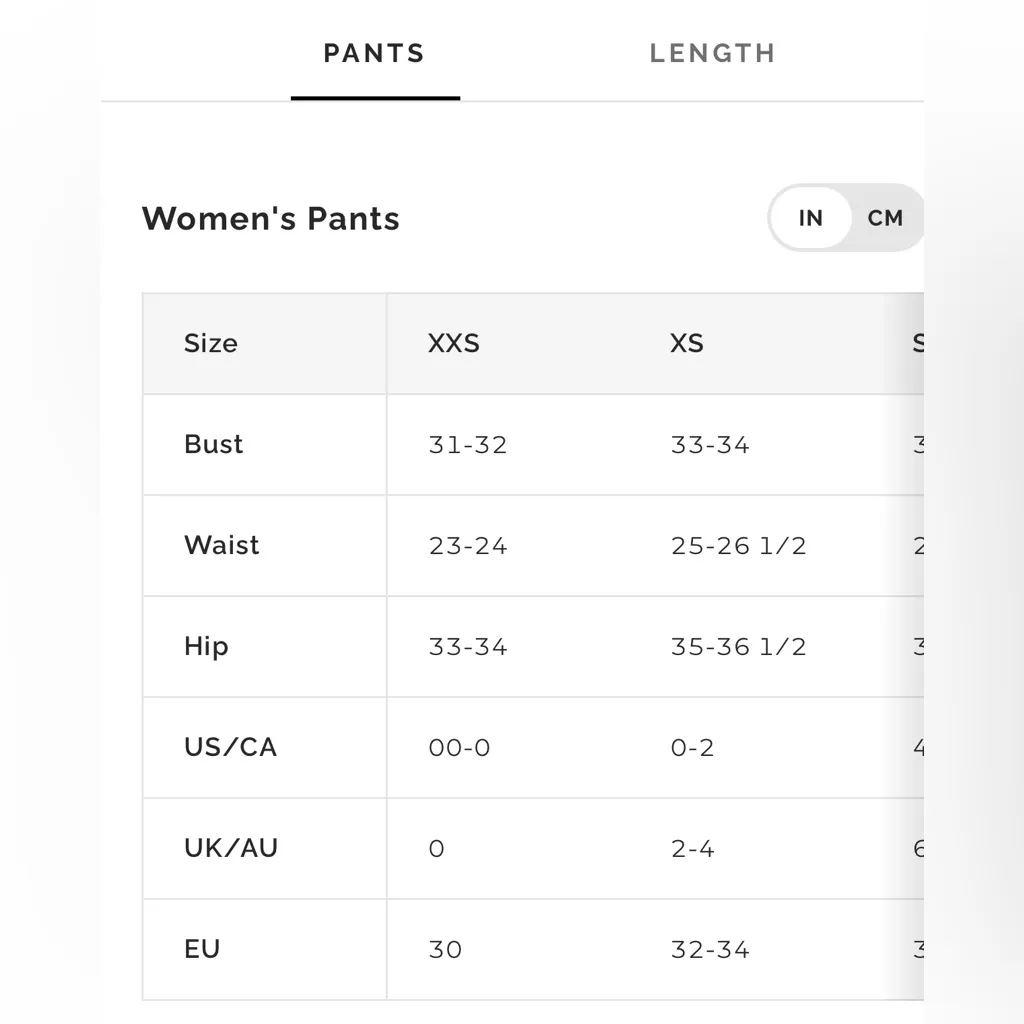Click the Size header cell

coord(210,343)
